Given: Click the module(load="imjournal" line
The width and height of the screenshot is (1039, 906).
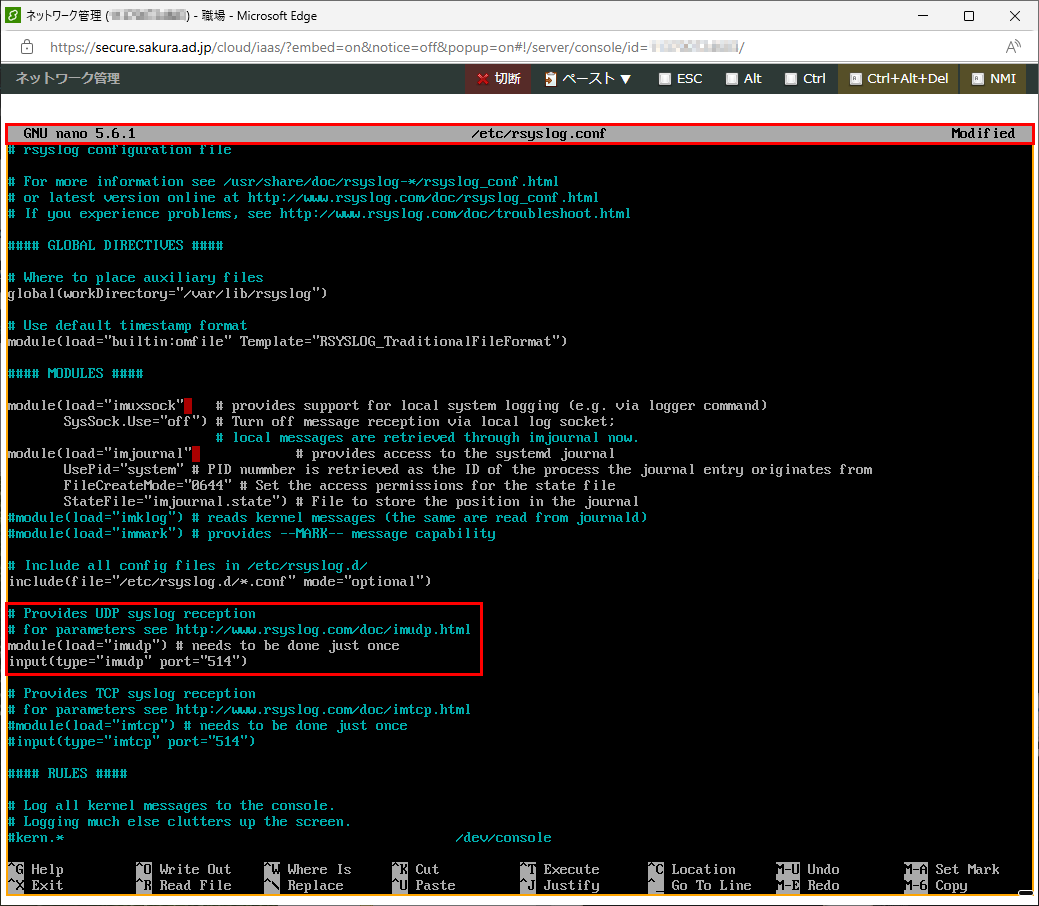Looking at the screenshot, I should tap(311, 453).
